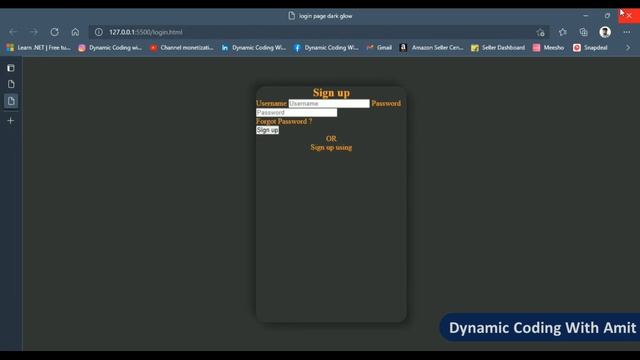The height and width of the screenshot is (360, 640).
Task: Switch to the first vertical tab
Action: pyautogui.click(x=11, y=84)
